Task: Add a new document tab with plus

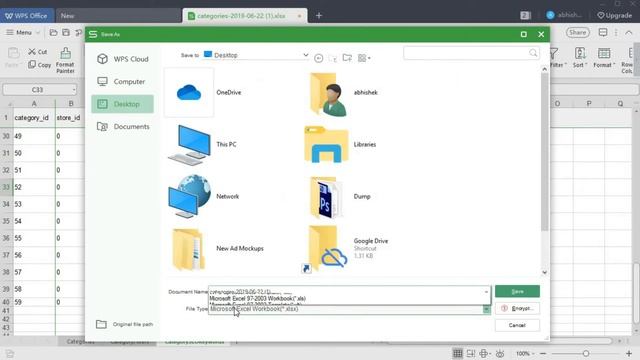Action: pos(319,16)
